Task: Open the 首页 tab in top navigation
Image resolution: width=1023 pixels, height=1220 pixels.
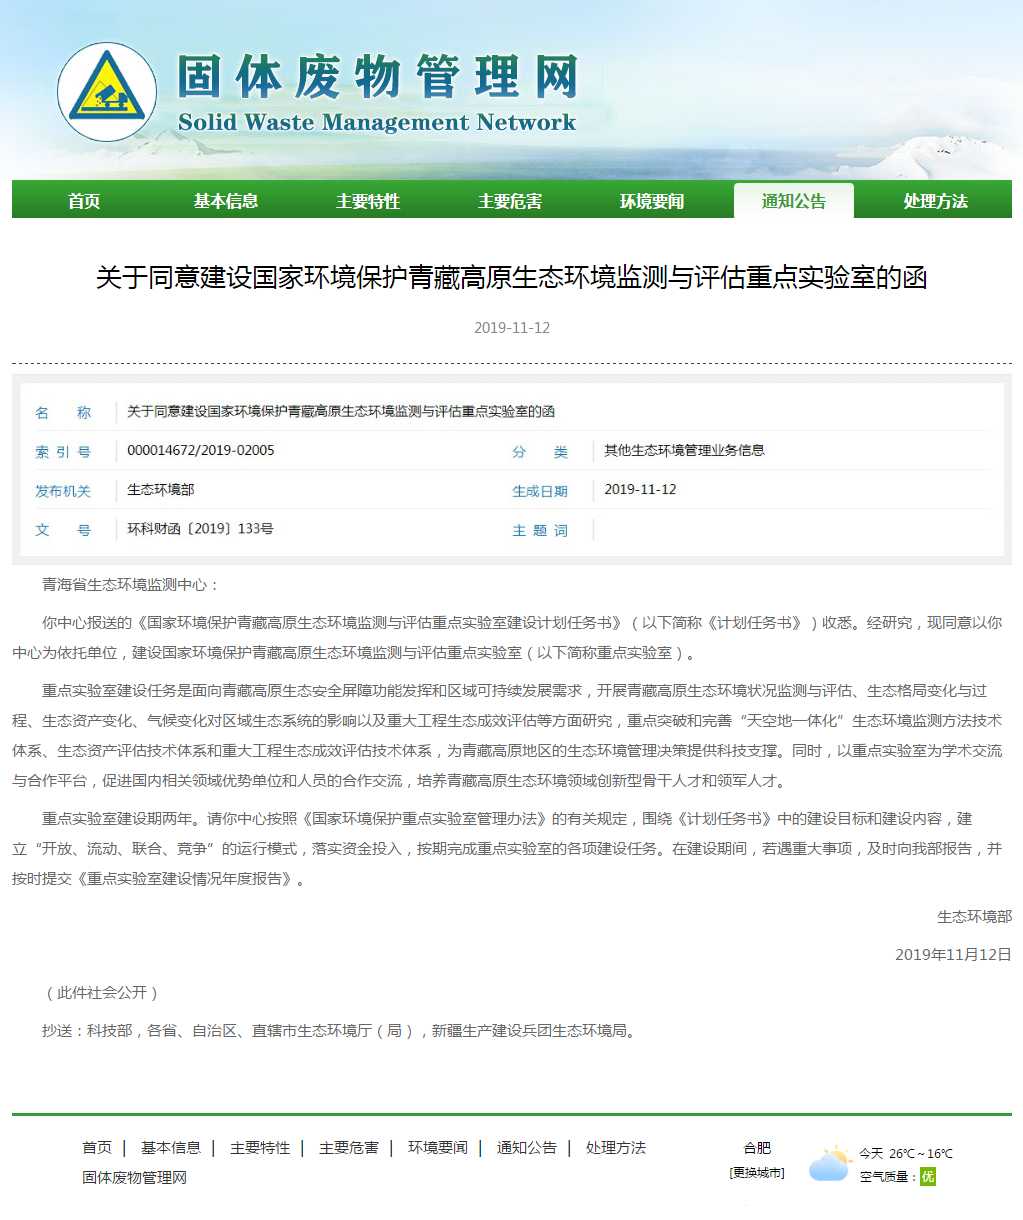Action: tap(84, 201)
